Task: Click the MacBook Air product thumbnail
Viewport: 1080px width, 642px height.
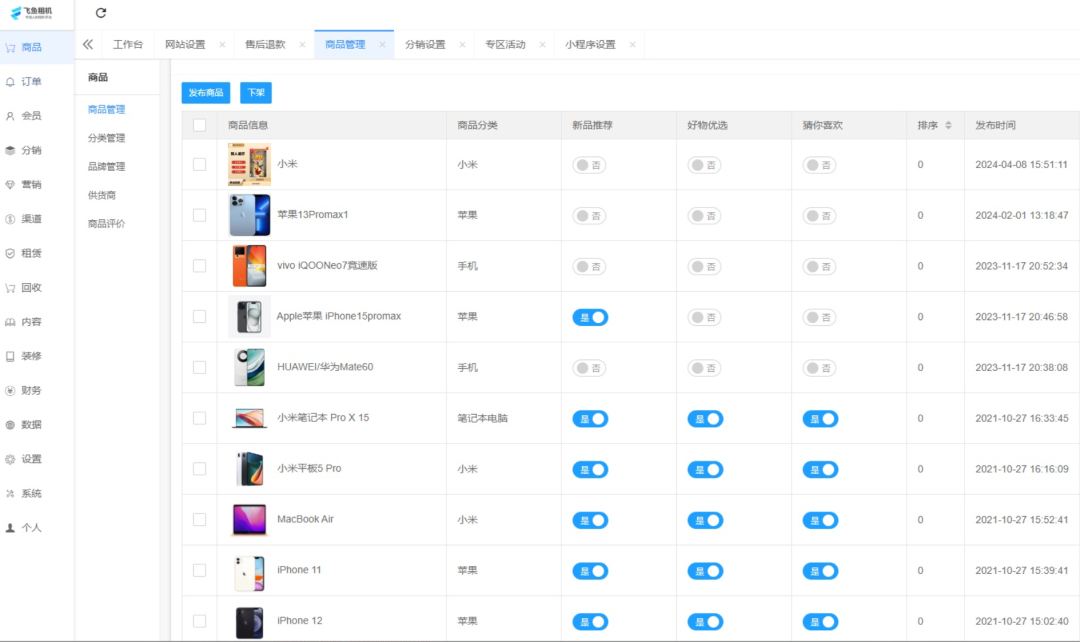Action: (249, 520)
